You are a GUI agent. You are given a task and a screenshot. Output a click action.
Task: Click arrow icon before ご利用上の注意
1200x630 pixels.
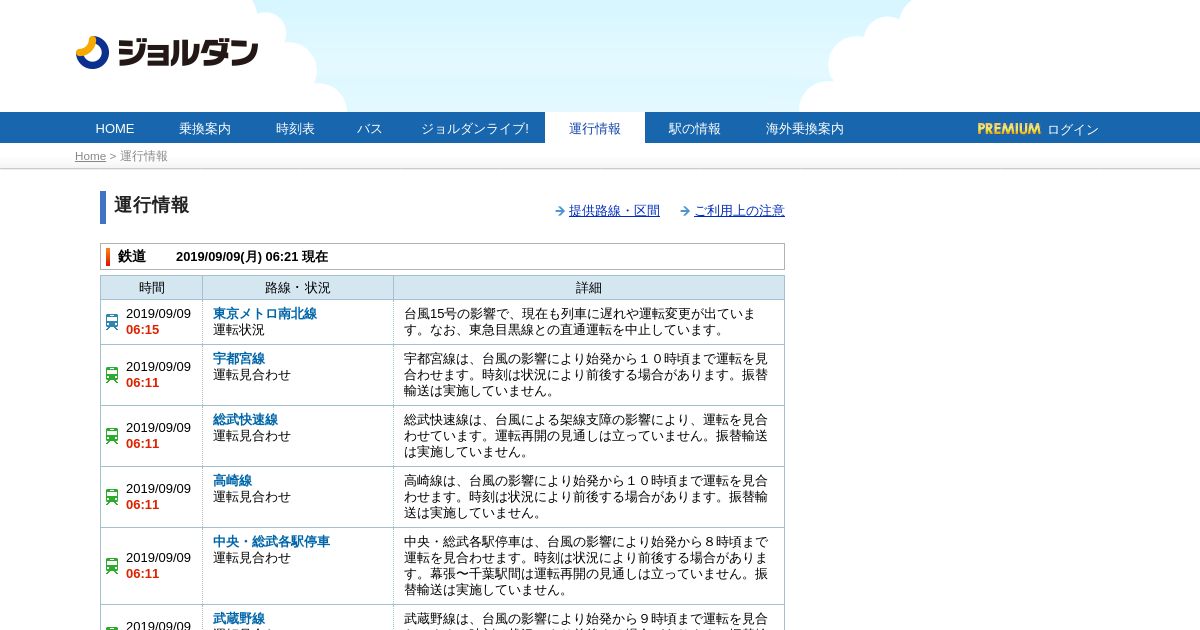point(685,211)
